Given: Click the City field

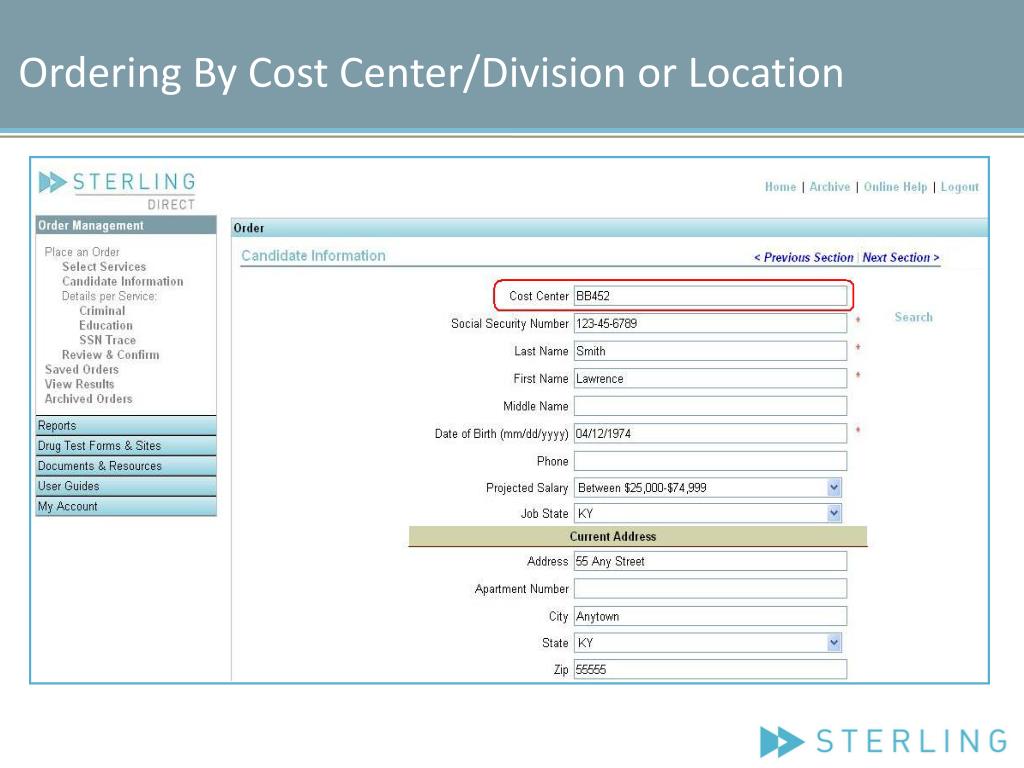Looking at the screenshot, I should pyautogui.click(x=711, y=616).
